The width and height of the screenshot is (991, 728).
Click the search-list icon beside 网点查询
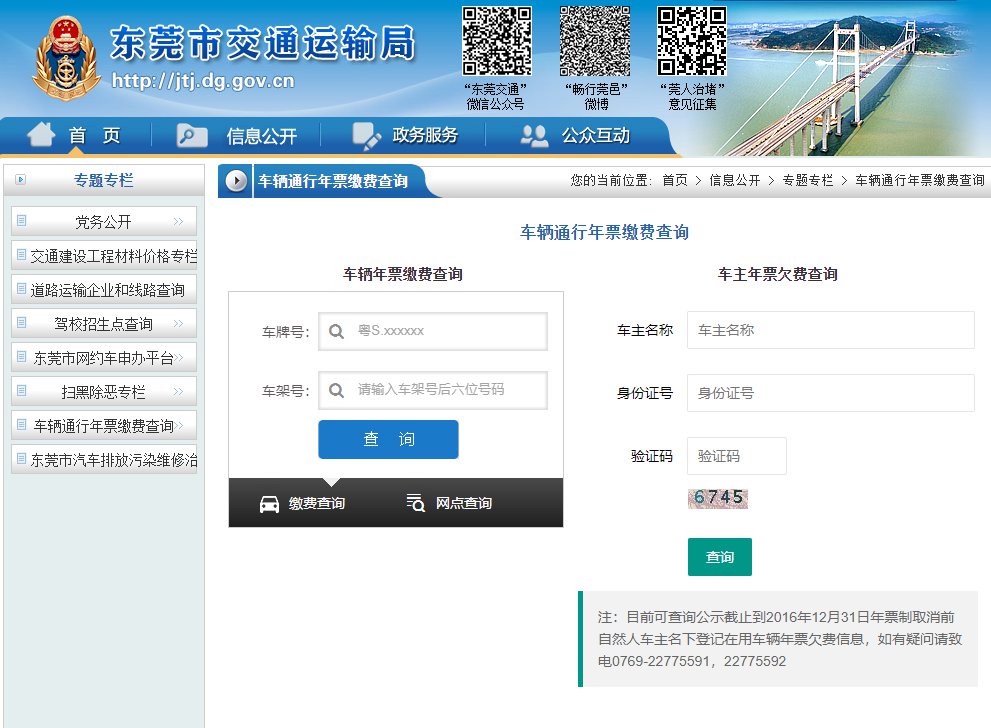click(416, 503)
